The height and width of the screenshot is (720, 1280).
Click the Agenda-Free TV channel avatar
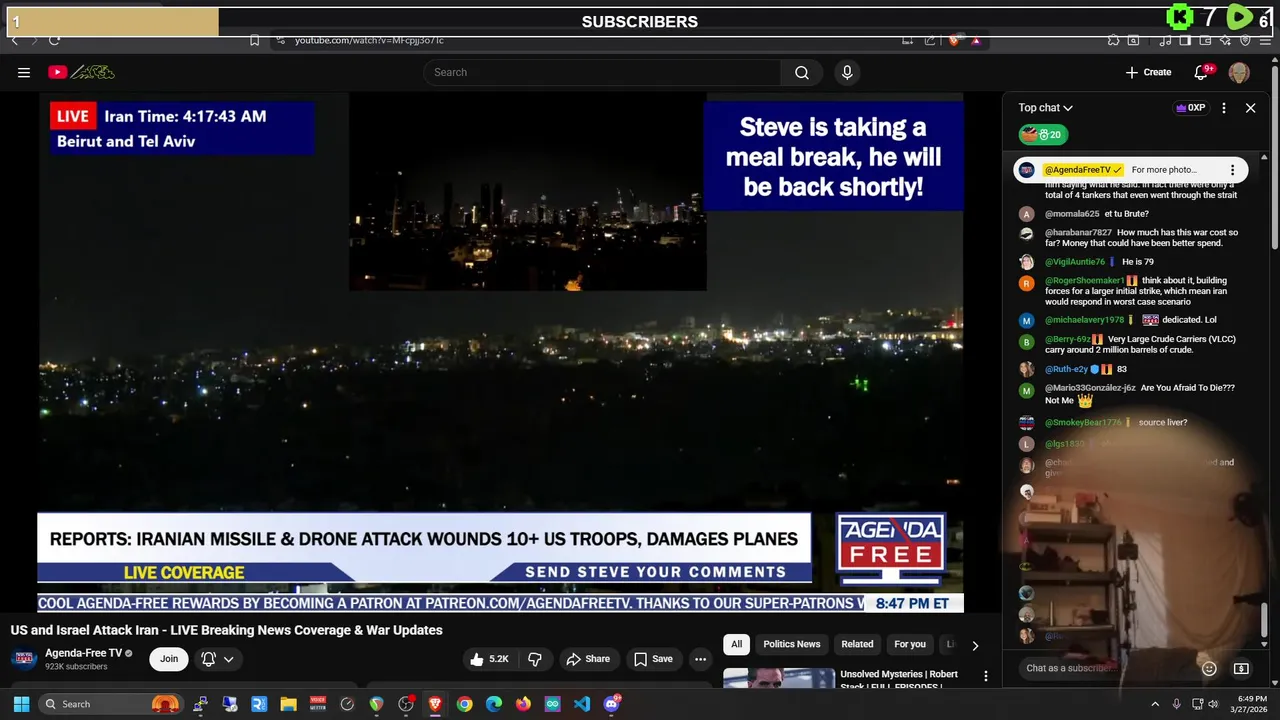(24, 659)
